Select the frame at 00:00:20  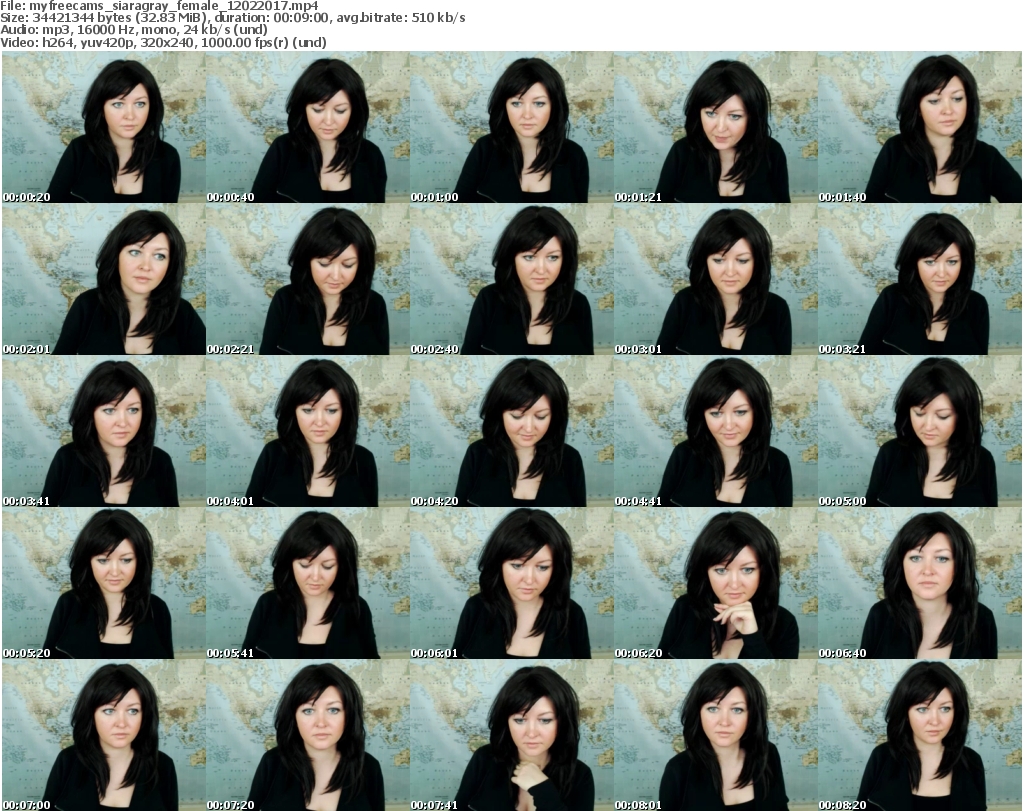[x=104, y=127]
